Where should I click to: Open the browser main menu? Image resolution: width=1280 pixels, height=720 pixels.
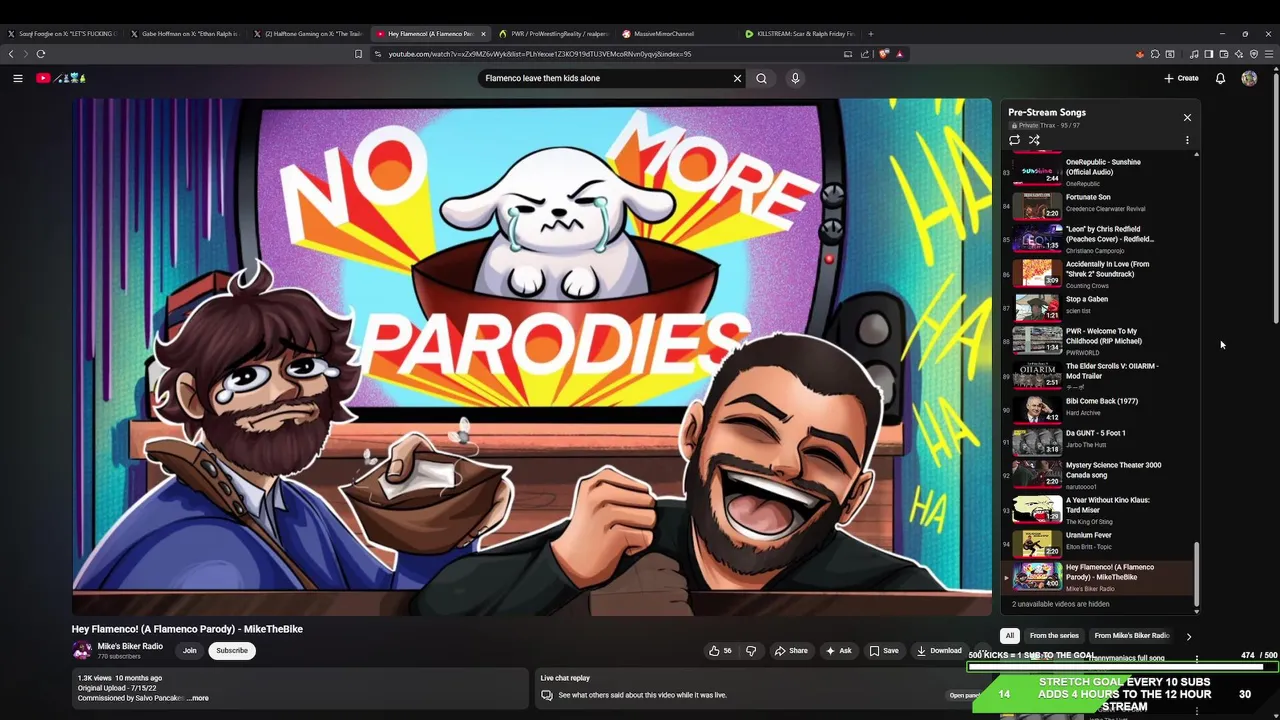tap(1269, 54)
